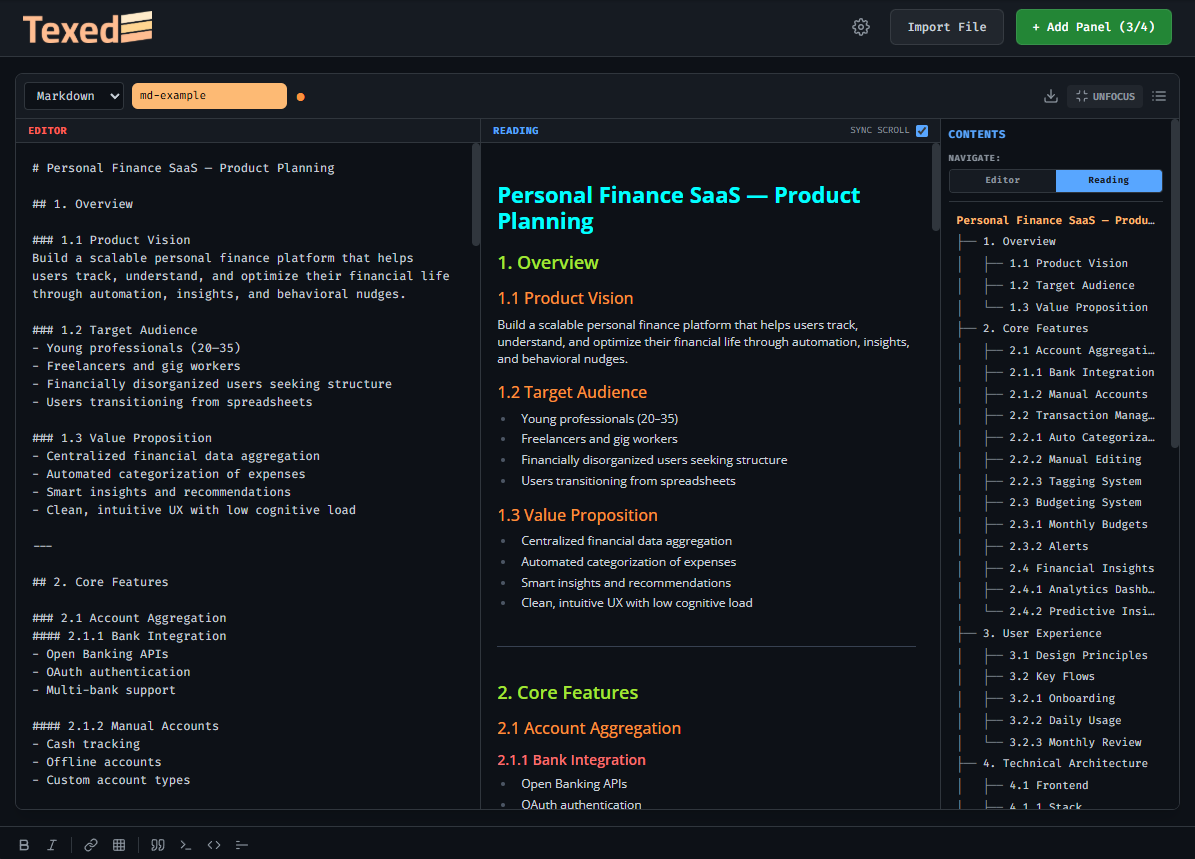The height and width of the screenshot is (859, 1195).
Task: Open settings with the gear icon
Action: [861, 27]
